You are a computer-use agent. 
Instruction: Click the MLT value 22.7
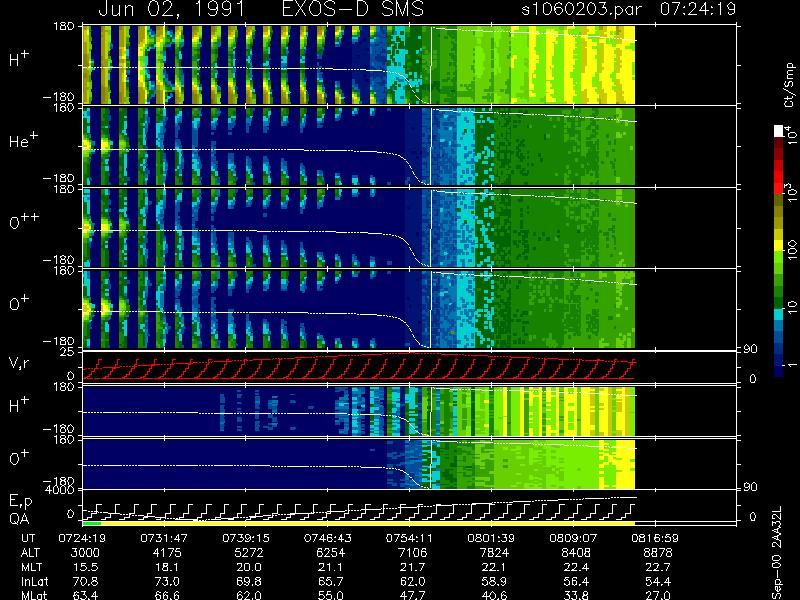click(658, 567)
